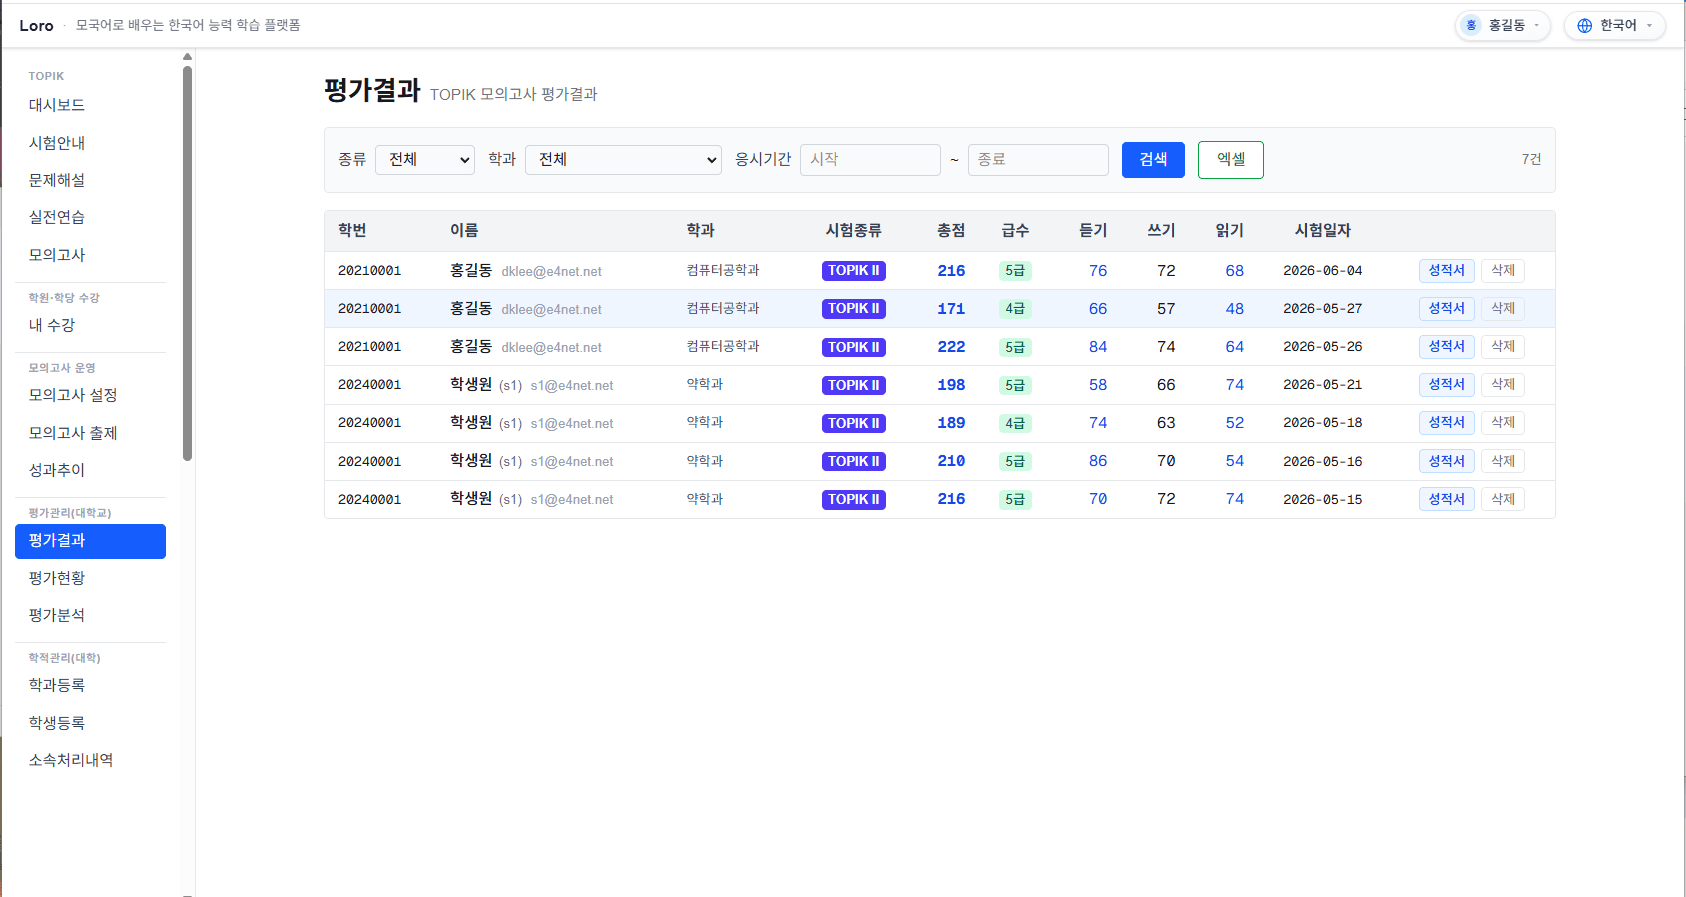The width and height of the screenshot is (1686, 897).
Task: Click the 홍 avatar icon in the header
Action: [1471, 25]
